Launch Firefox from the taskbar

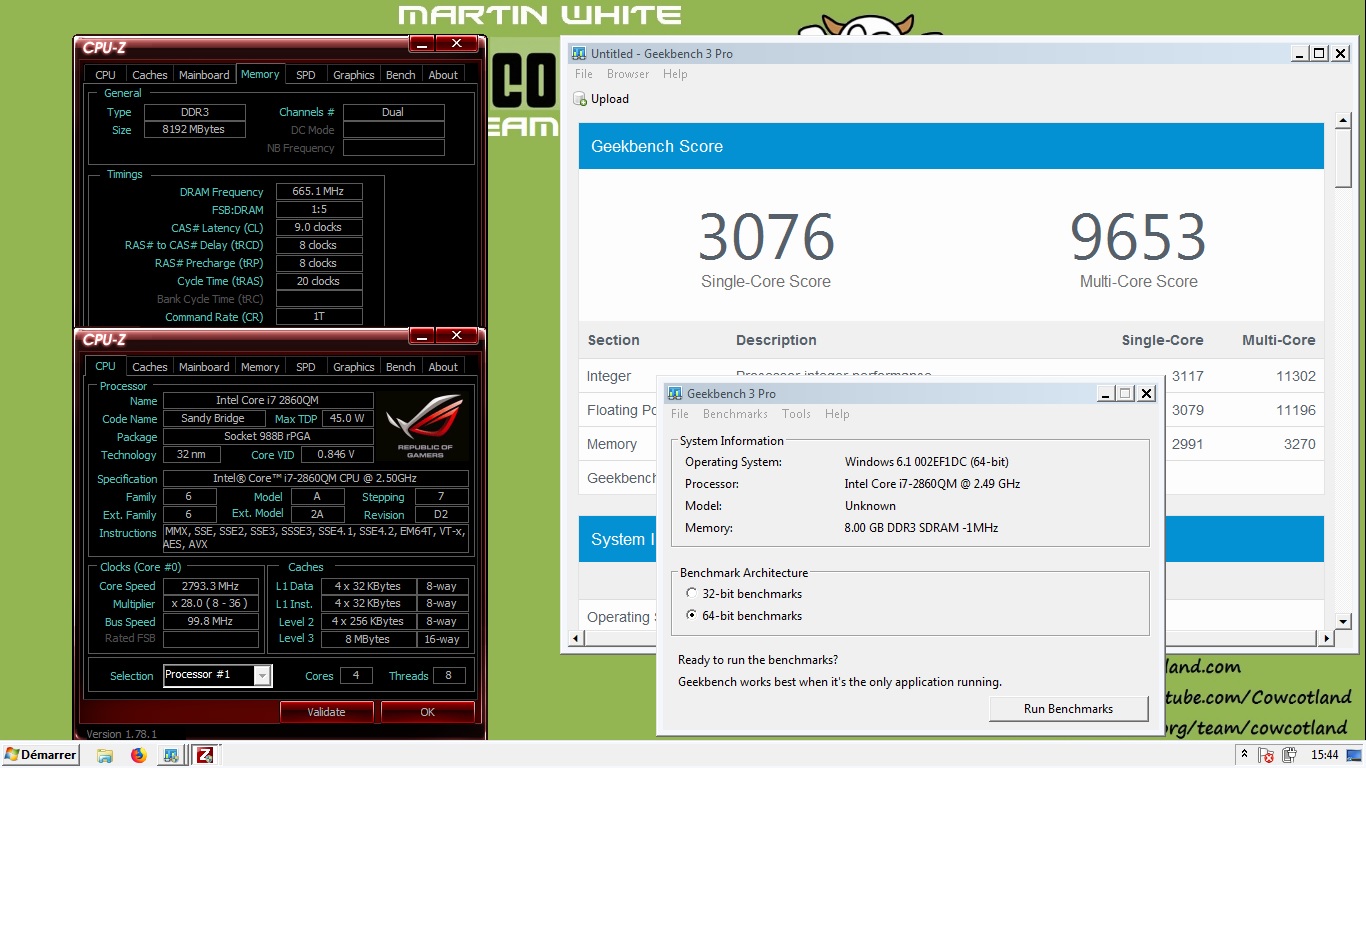(x=139, y=755)
